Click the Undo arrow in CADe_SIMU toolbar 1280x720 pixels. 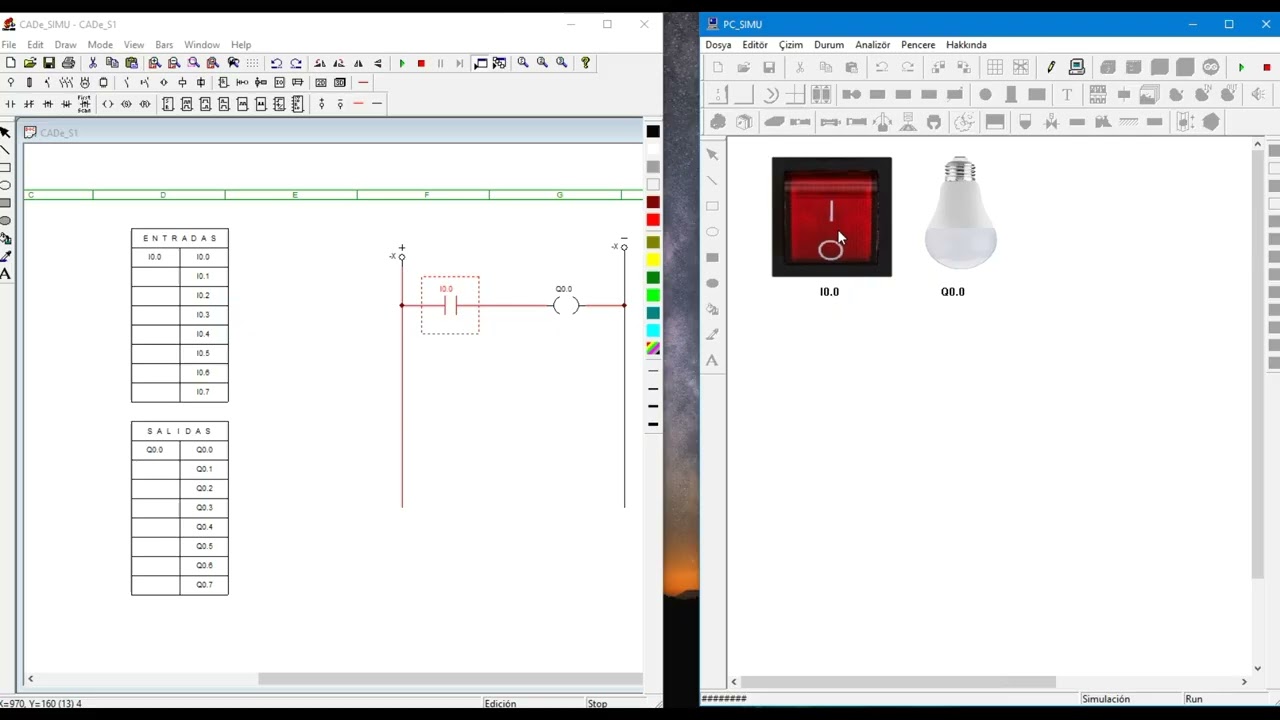coord(276,63)
